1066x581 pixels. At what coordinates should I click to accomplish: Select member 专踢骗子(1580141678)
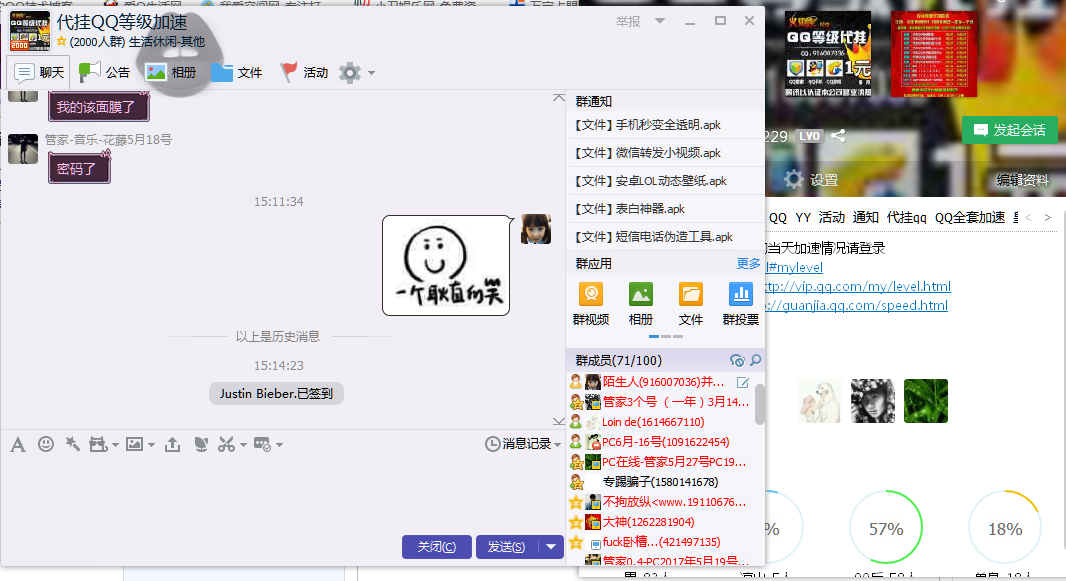coord(660,482)
